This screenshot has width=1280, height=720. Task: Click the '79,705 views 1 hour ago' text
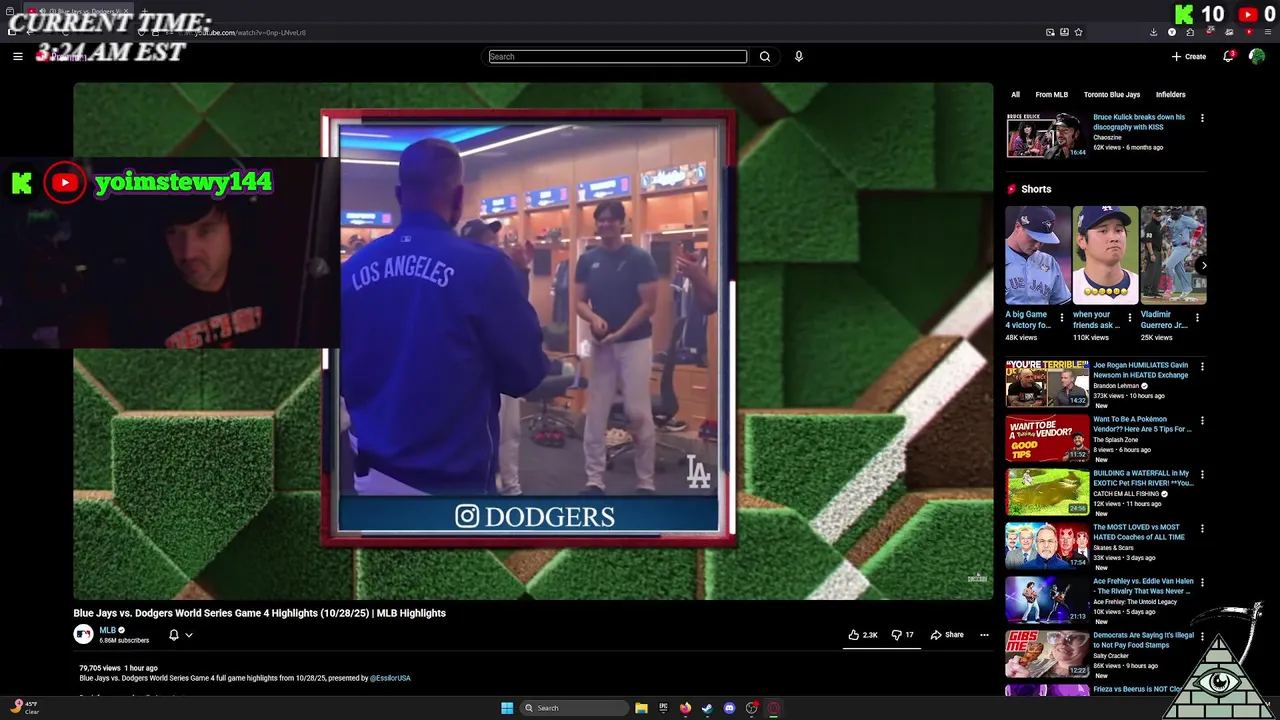[x=118, y=668]
